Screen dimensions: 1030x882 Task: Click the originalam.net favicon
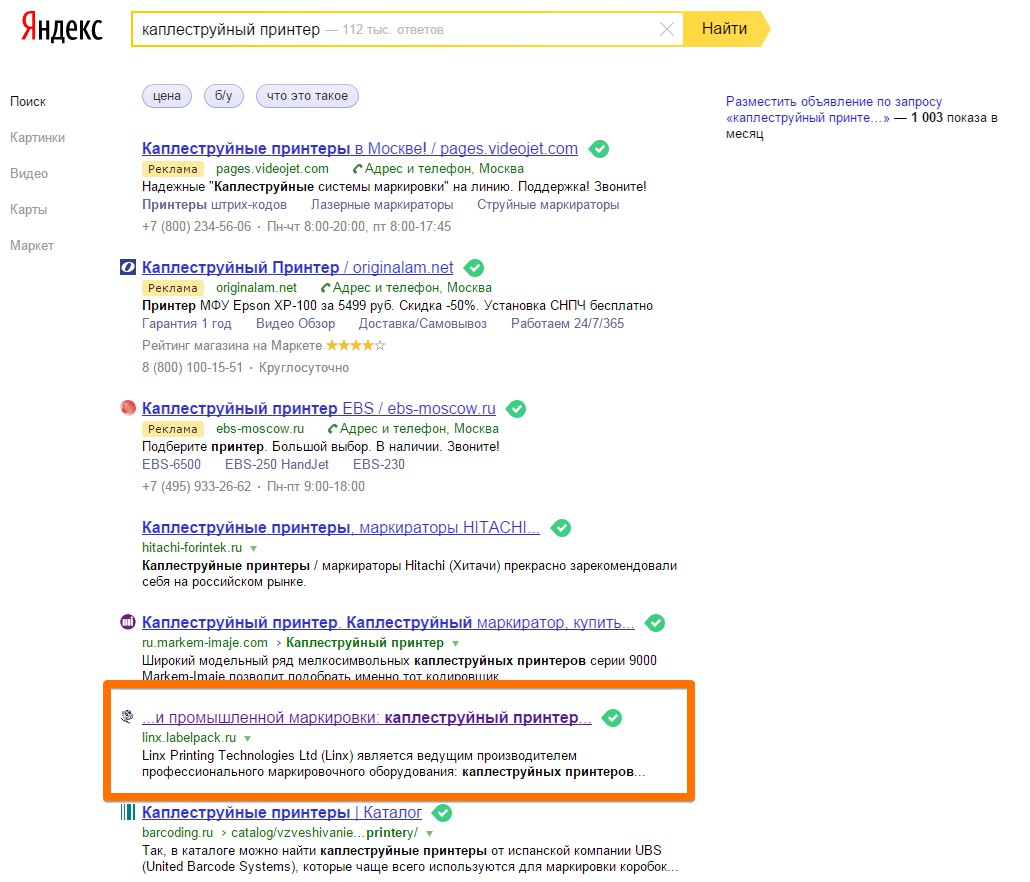pyautogui.click(x=127, y=267)
